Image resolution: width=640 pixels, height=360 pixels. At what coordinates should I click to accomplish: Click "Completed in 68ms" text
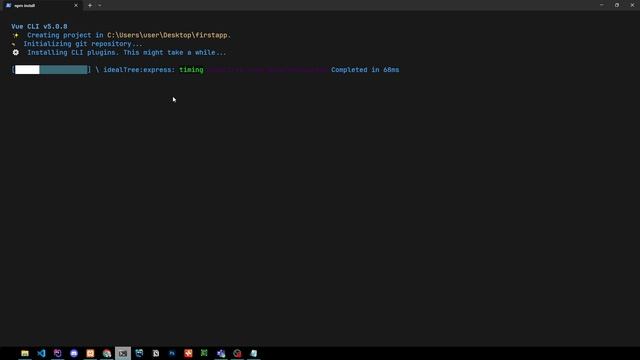[x=365, y=70]
